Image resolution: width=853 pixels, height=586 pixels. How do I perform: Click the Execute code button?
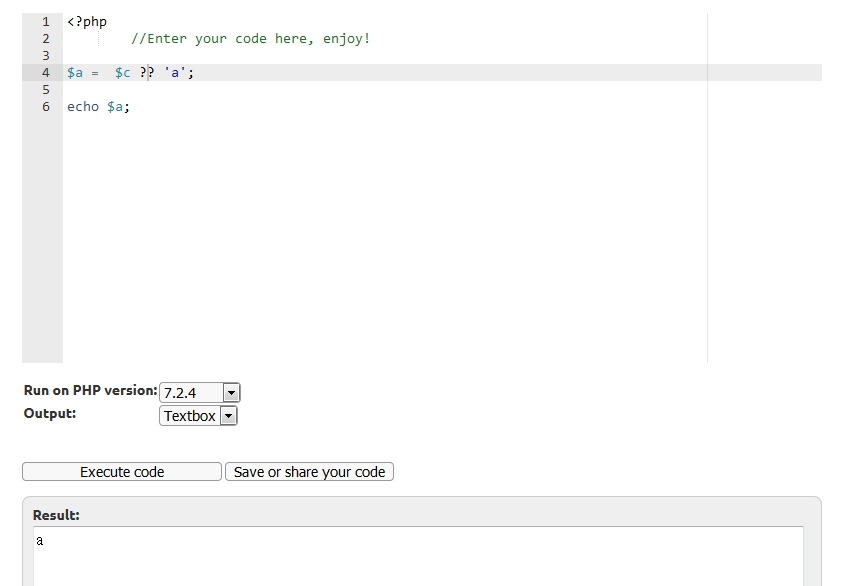121,472
